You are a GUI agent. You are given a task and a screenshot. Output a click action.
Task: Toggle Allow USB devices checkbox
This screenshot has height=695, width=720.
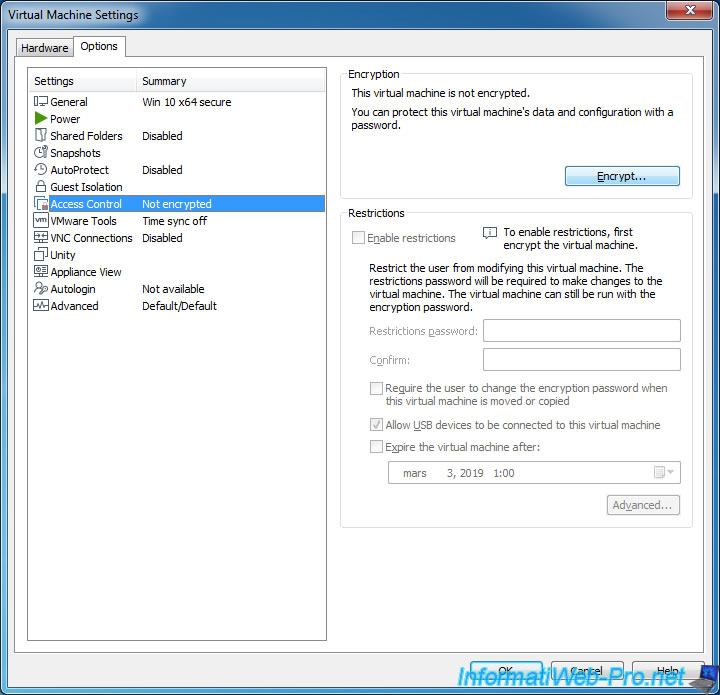pos(376,425)
